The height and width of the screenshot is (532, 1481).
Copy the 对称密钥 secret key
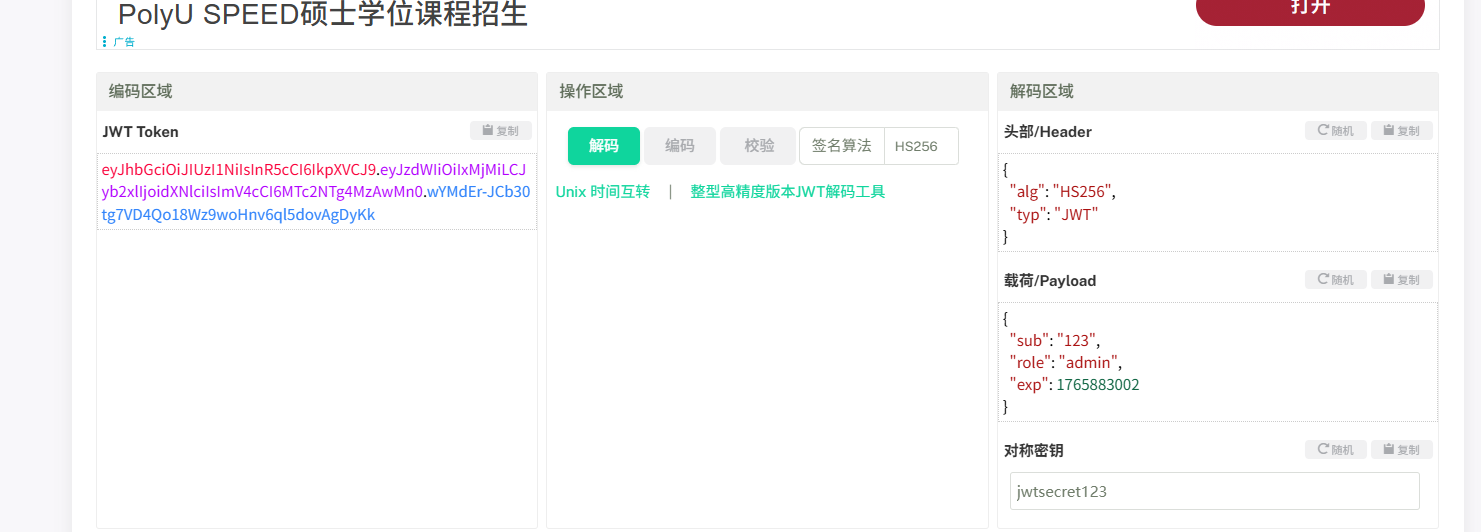click(x=1401, y=450)
